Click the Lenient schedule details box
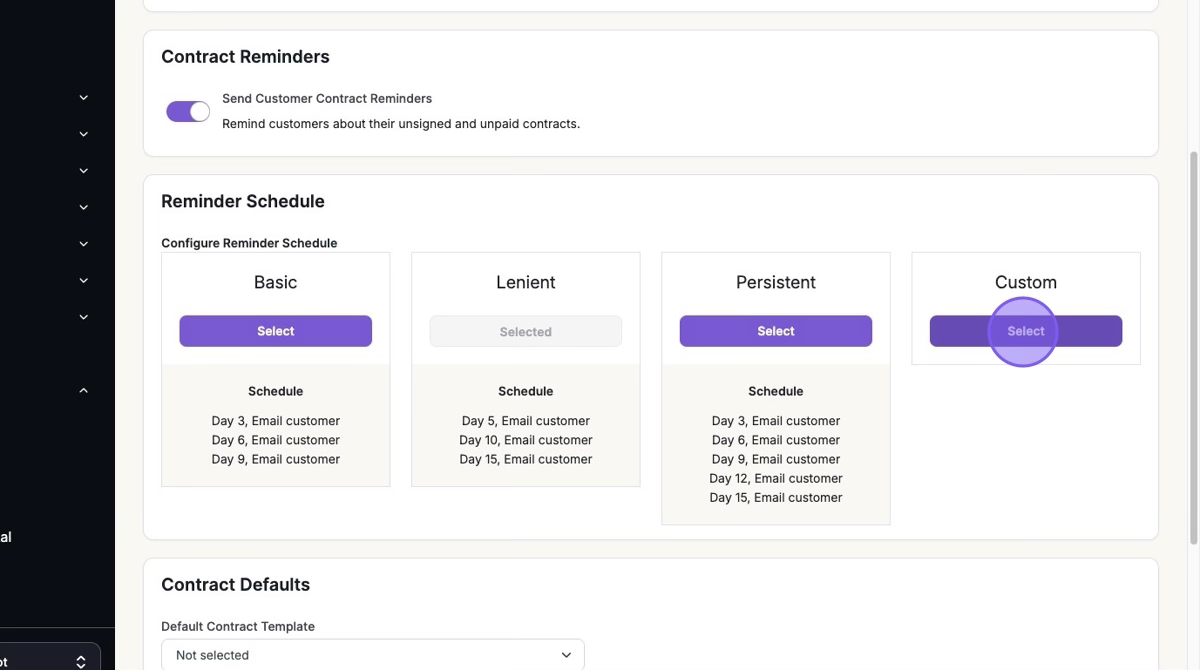Screen dimensions: 1200x670 tap(525, 426)
